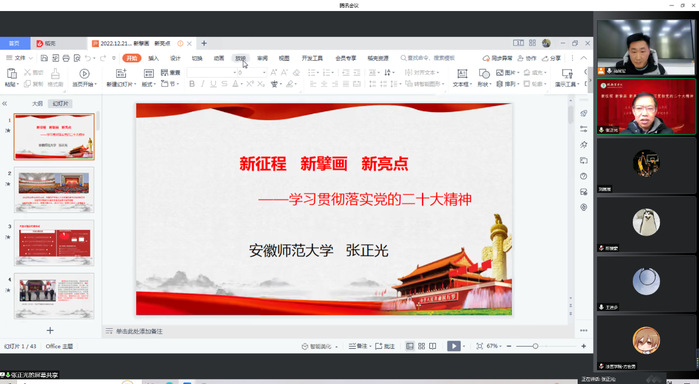Click the new slide icon
Image resolution: width=699 pixels, height=384 pixels.
[121, 73]
